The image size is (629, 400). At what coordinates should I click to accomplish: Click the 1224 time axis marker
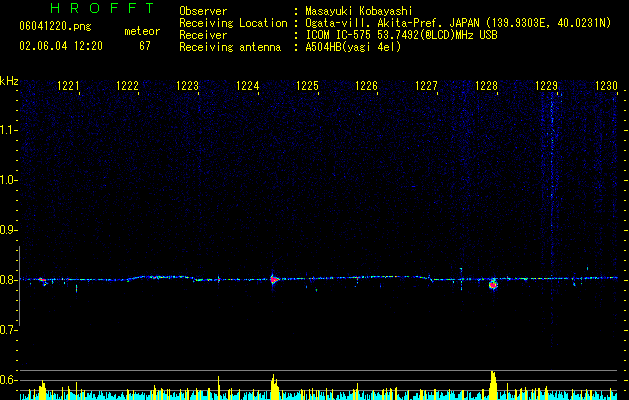pyautogui.click(x=248, y=86)
